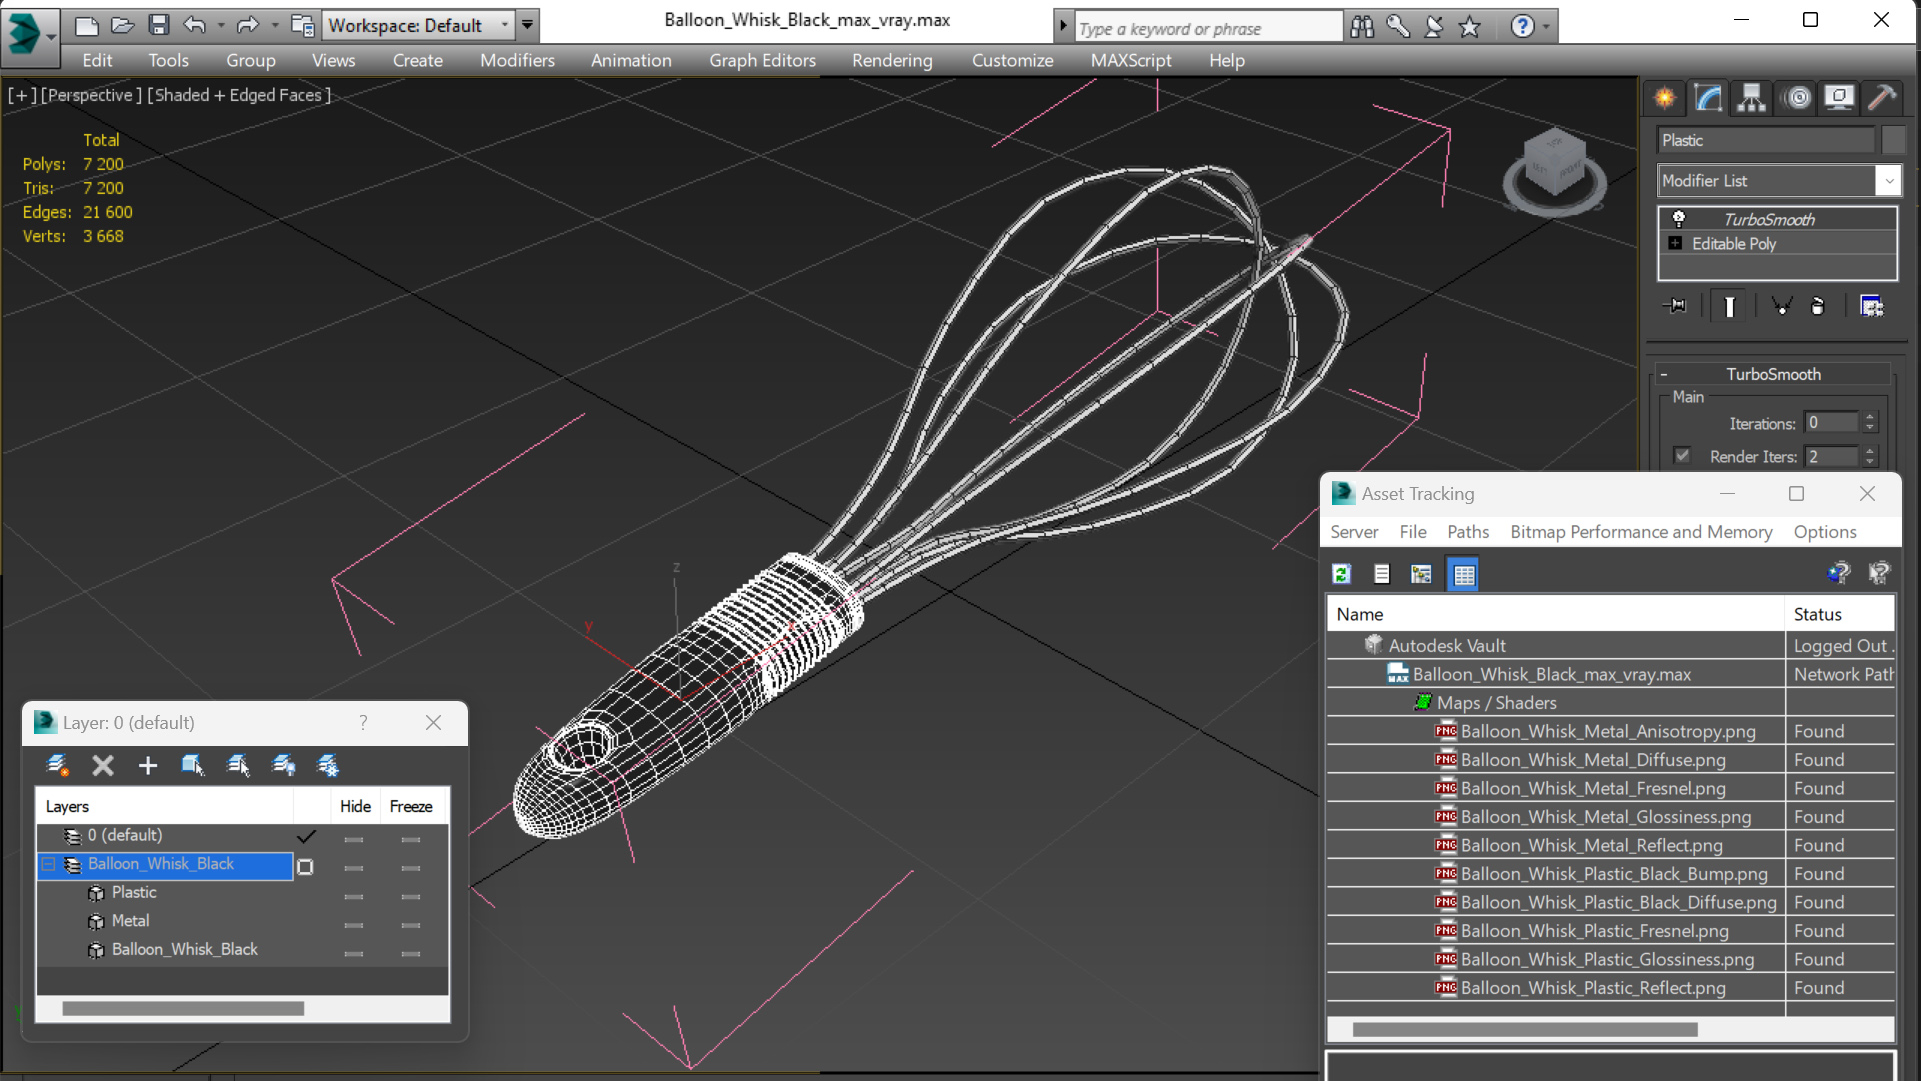
Task: Adjust TurboSmooth Iterations stepper value
Action: pos(1870,421)
